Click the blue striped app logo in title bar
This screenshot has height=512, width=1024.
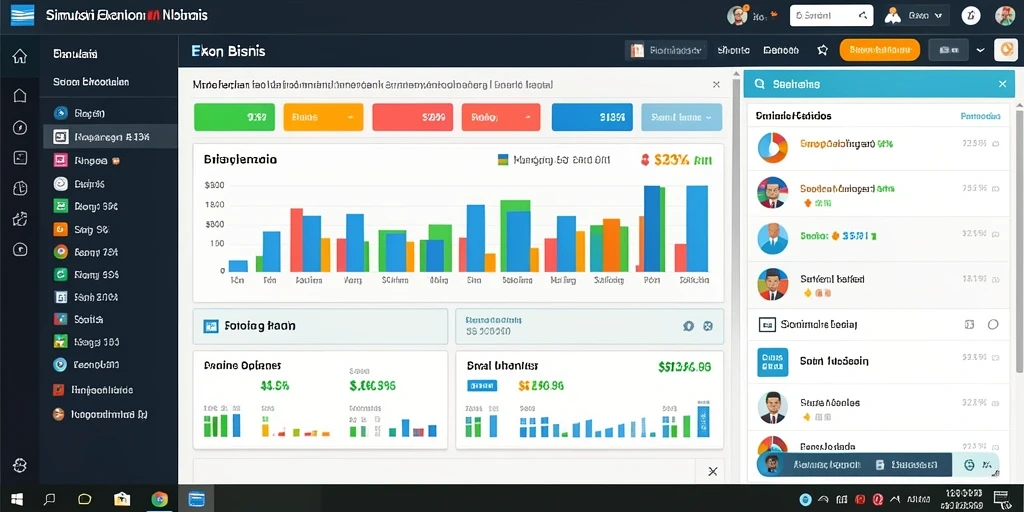[22, 15]
